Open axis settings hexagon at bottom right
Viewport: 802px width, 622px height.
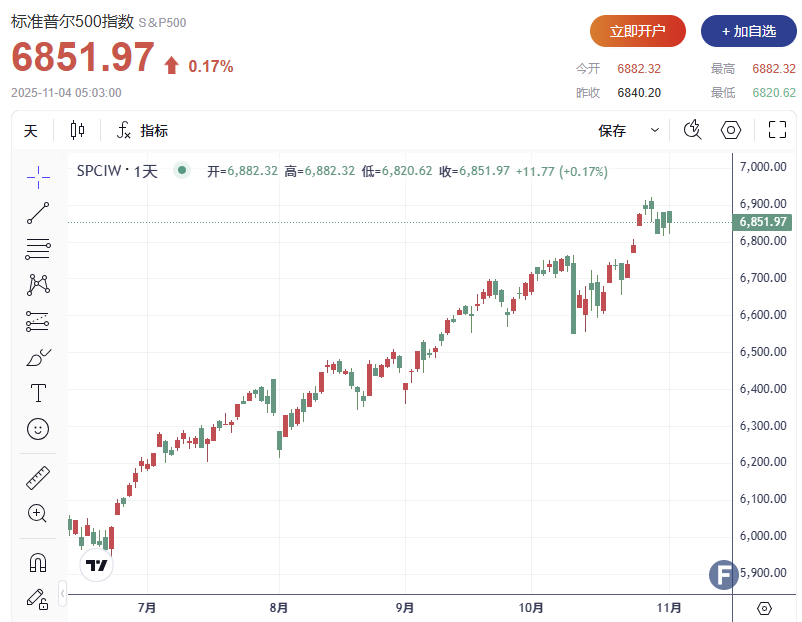[764, 608]
